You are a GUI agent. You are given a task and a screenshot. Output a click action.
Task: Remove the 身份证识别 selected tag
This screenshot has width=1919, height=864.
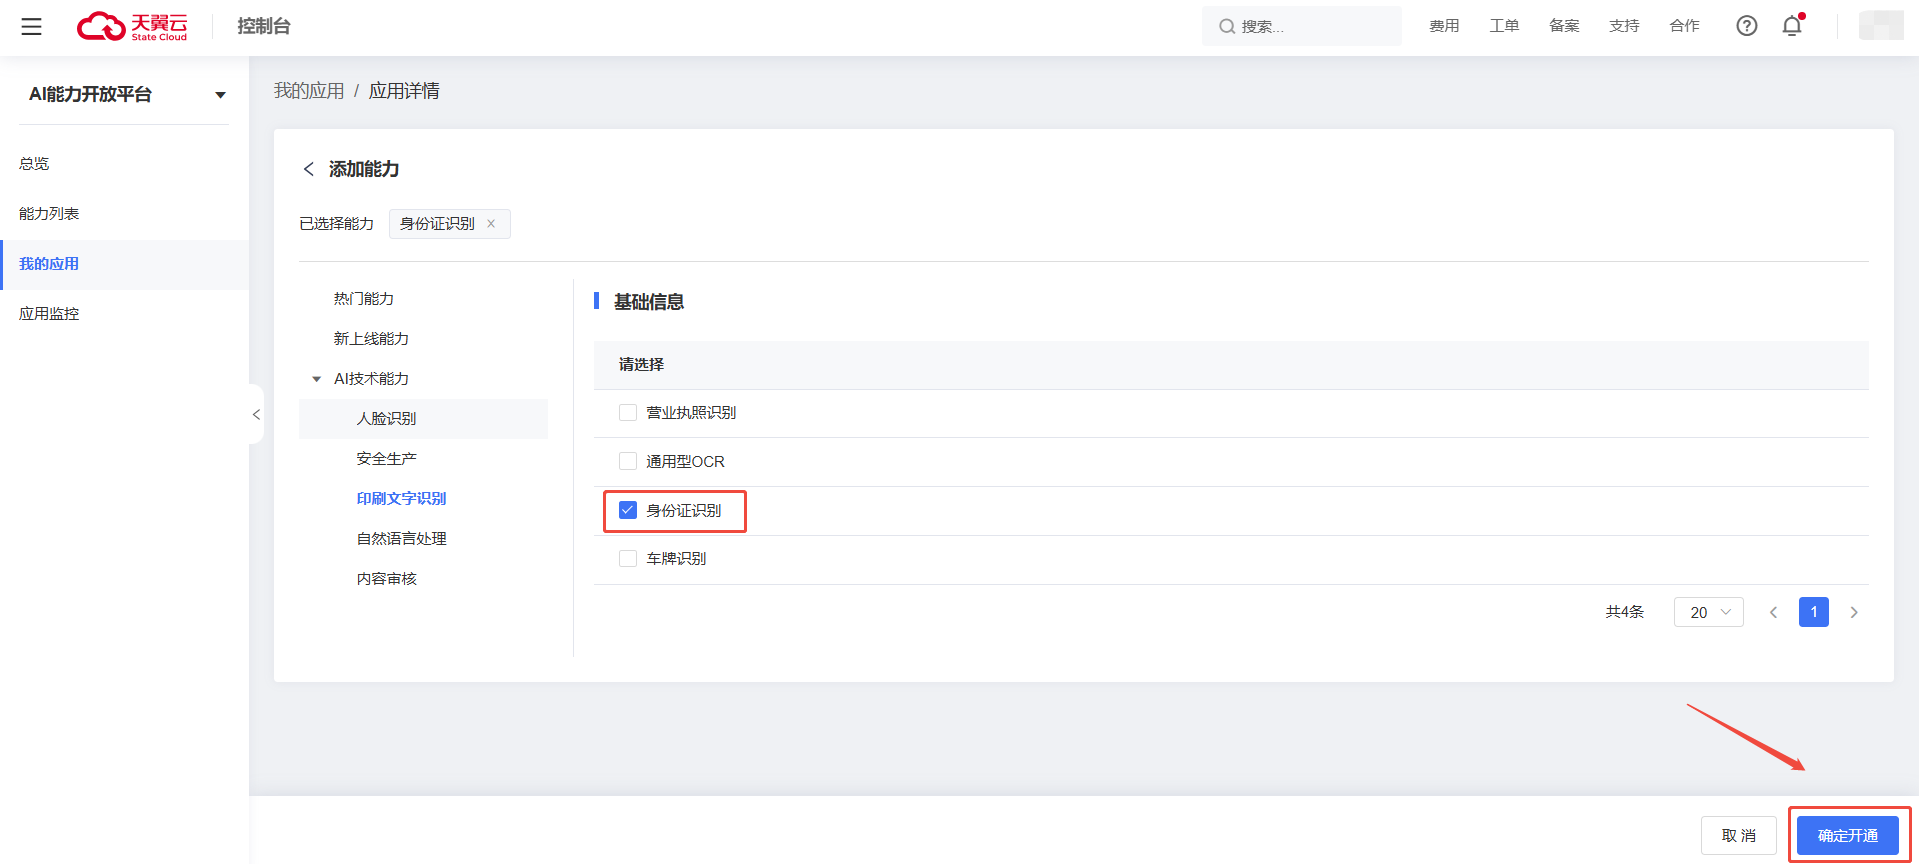pyautogui.click(x=491, y=224)
